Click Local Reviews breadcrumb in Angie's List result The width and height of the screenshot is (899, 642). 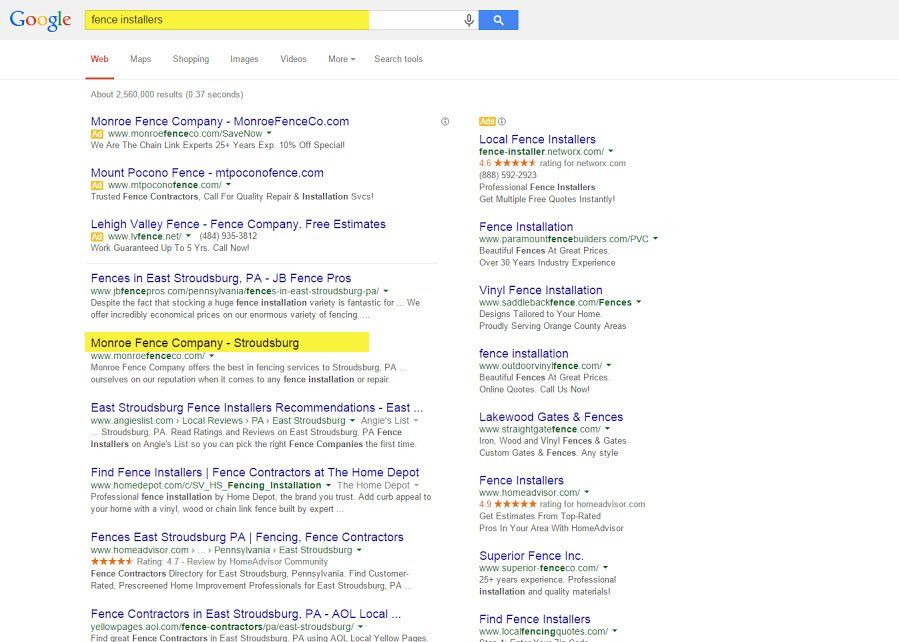(x=212, y=421)
